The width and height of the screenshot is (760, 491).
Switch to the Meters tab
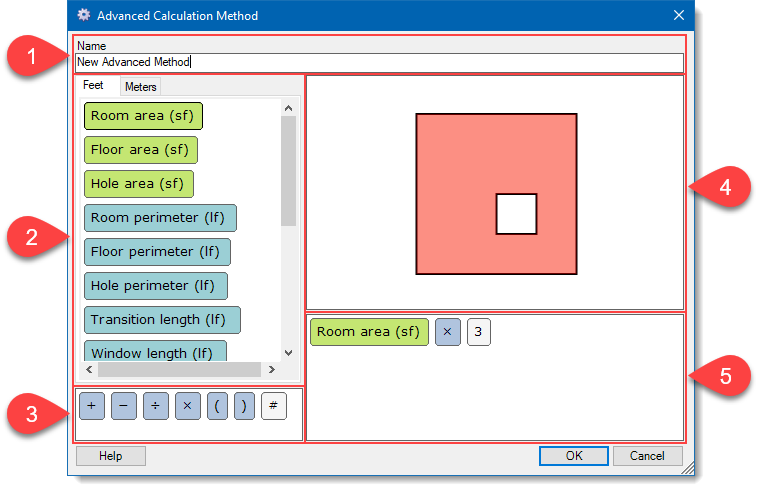click(141, 87)
